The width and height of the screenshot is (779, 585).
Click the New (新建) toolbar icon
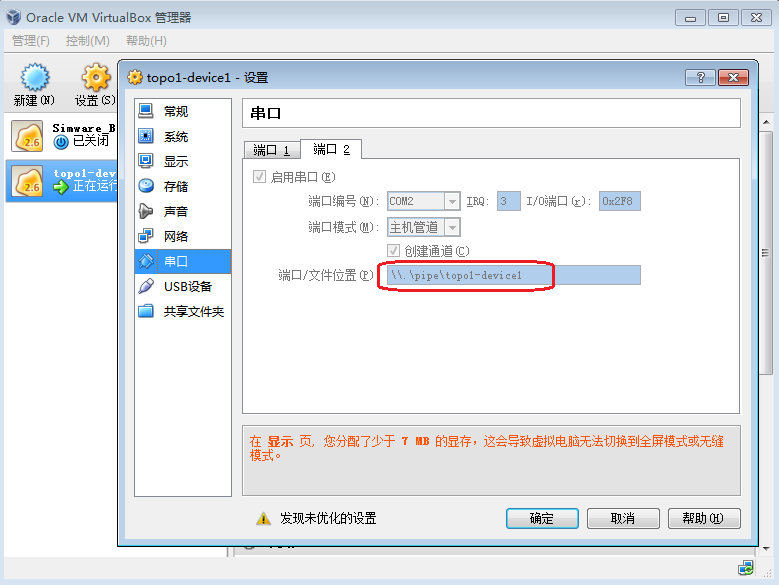pyautogui.click(x=34, y=78)
